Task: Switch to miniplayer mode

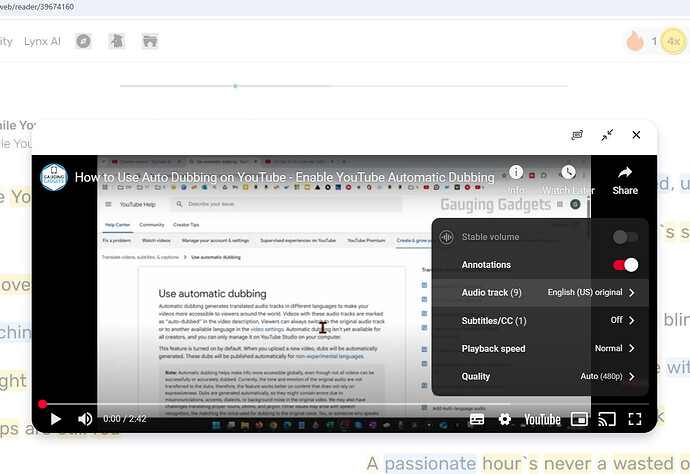Action: [x=579, y=419]
